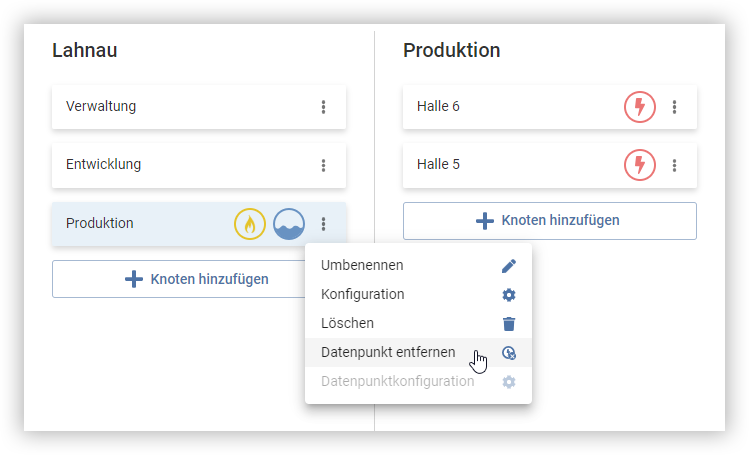Toggle the three-dot menu on Produktion node
The height and width of the screenshot is (455, 749).
pos(323,224)
